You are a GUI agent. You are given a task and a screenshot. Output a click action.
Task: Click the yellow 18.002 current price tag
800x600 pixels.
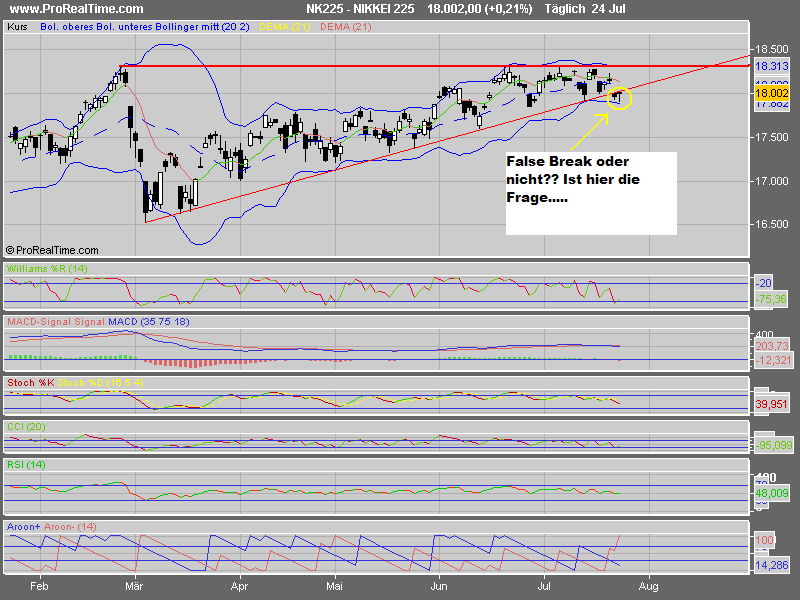[x=771, y=93]
